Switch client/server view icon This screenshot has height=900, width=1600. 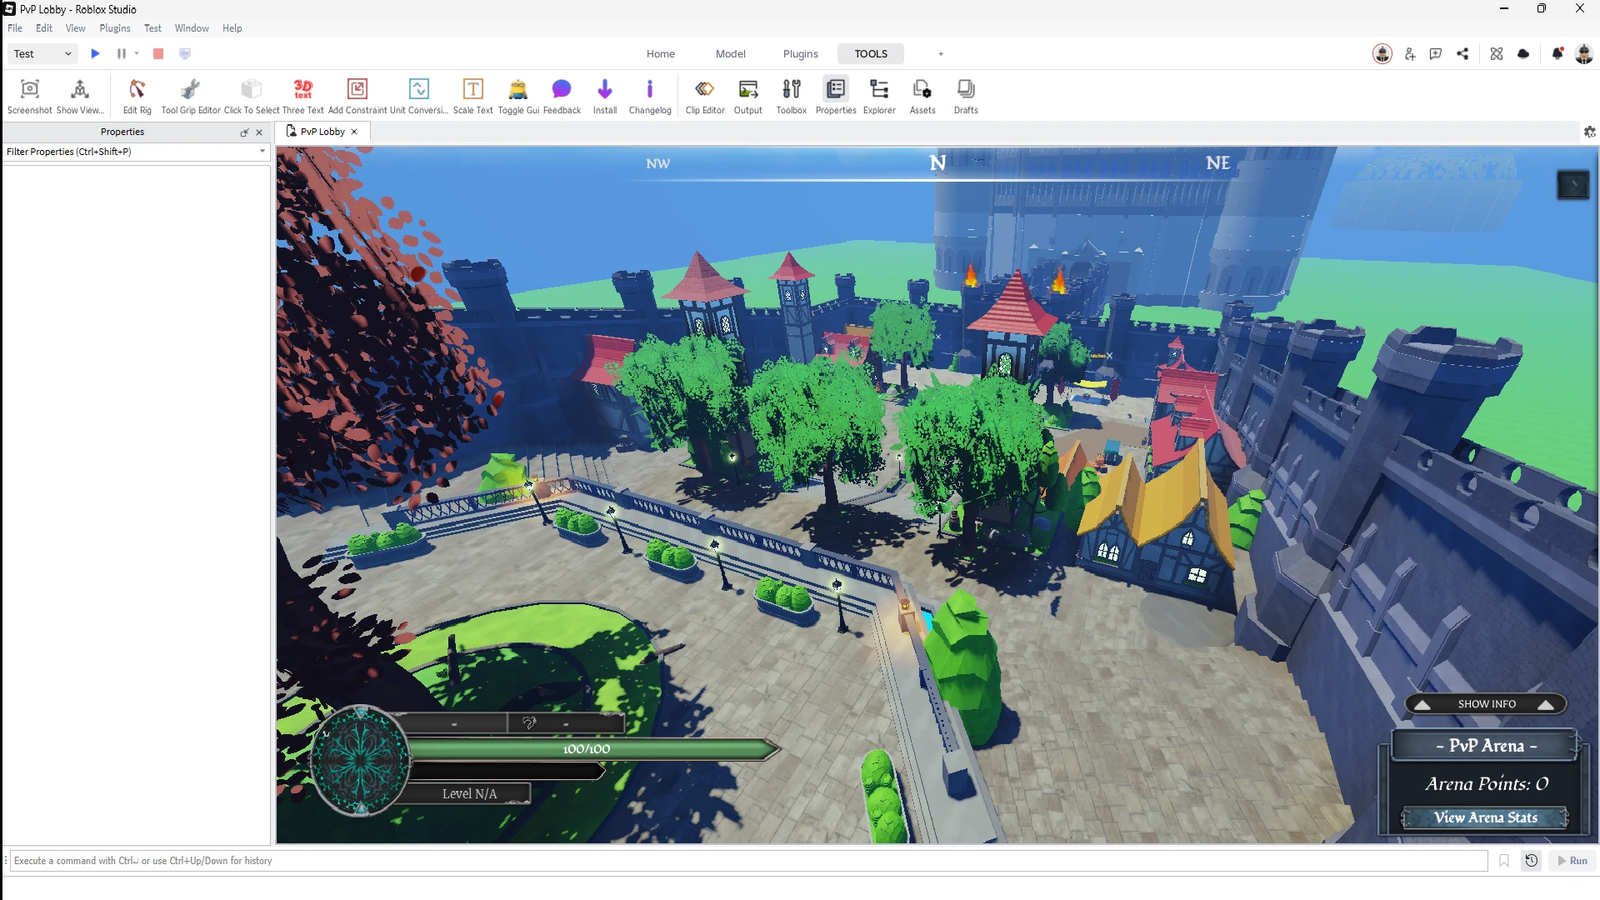185,54
